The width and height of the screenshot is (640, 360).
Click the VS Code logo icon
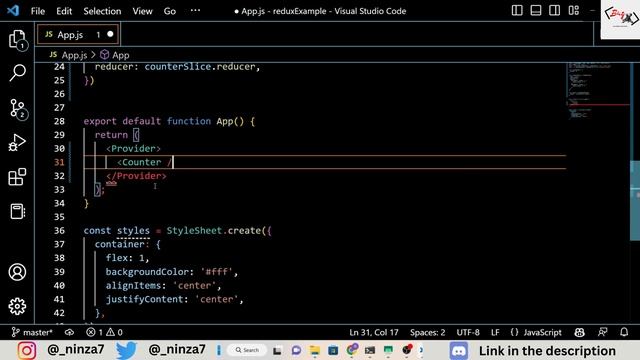point(13,11)
